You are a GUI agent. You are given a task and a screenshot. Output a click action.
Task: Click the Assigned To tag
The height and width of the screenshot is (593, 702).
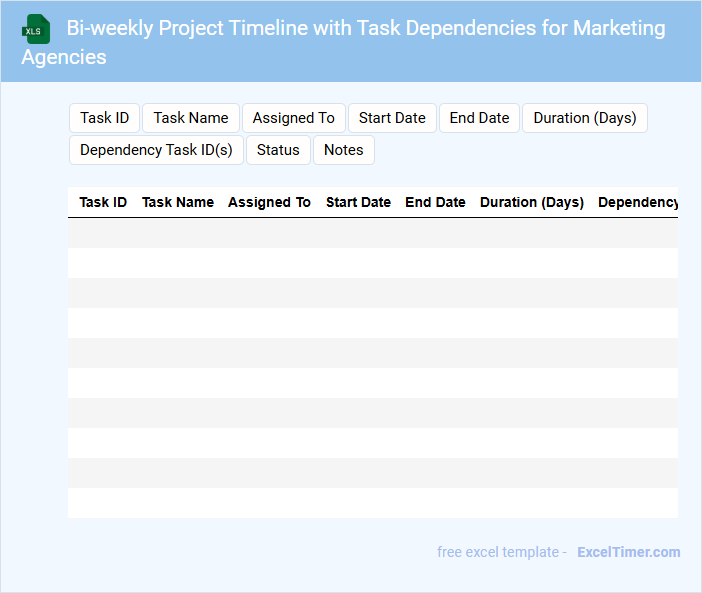293,118
